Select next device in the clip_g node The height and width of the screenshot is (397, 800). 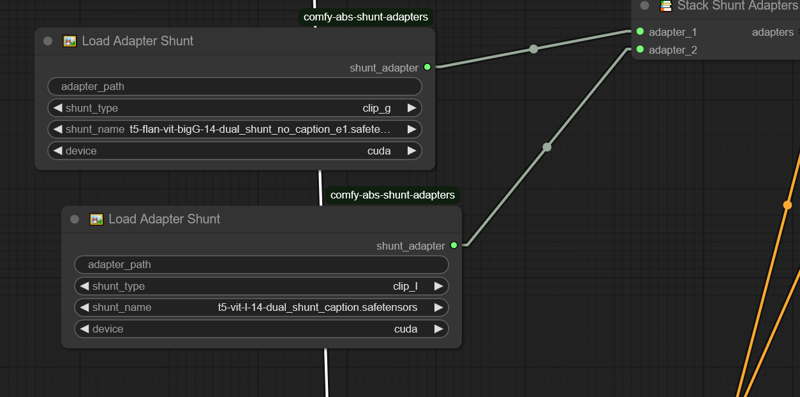(411, 151)
